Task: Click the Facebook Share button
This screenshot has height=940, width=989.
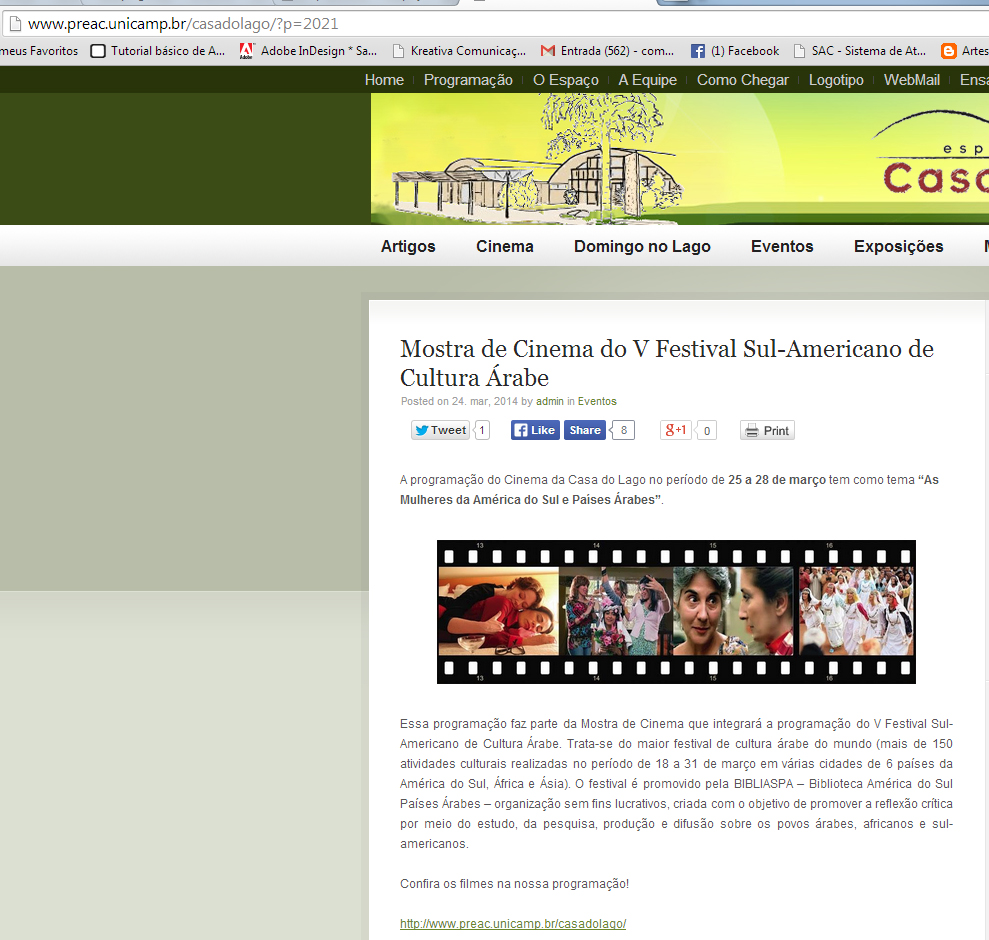Action: (x=585, y=430)
